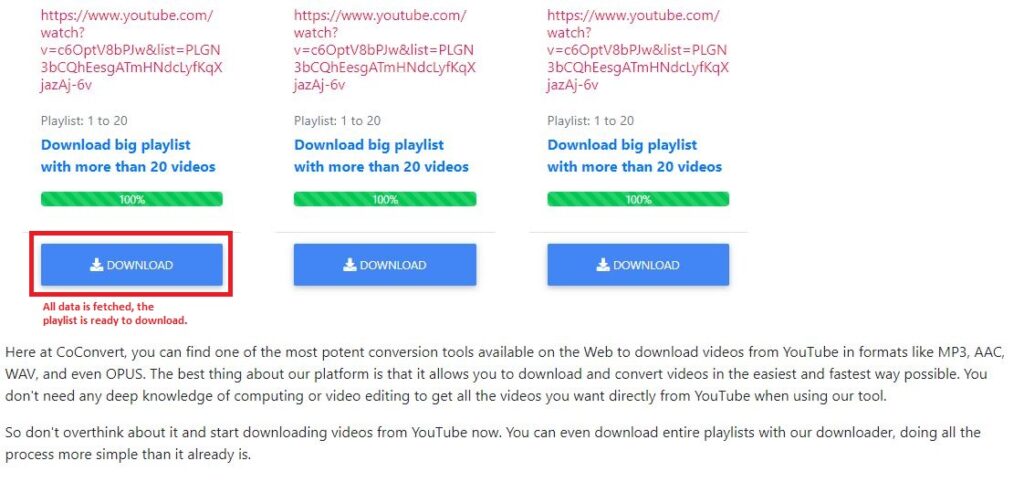Click 'Playlist: 1 to 20' label in the first column
Viewport: 1024px width, 492px height.
[84, 121]
